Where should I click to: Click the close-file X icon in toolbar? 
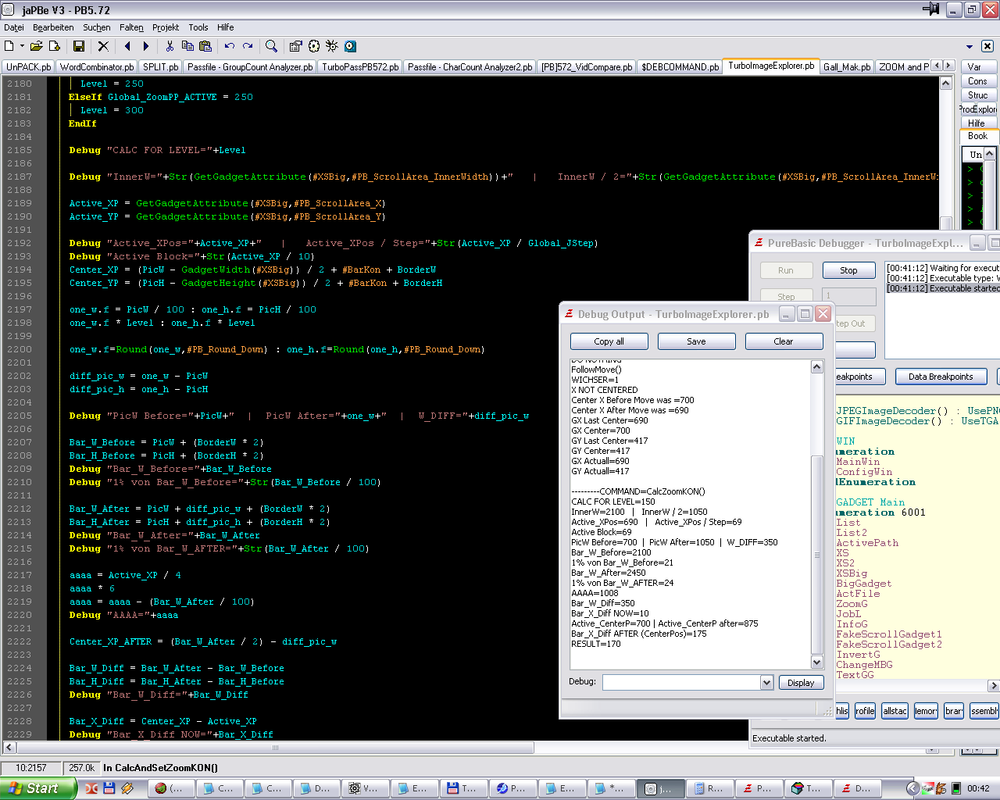tap(103, 46)
